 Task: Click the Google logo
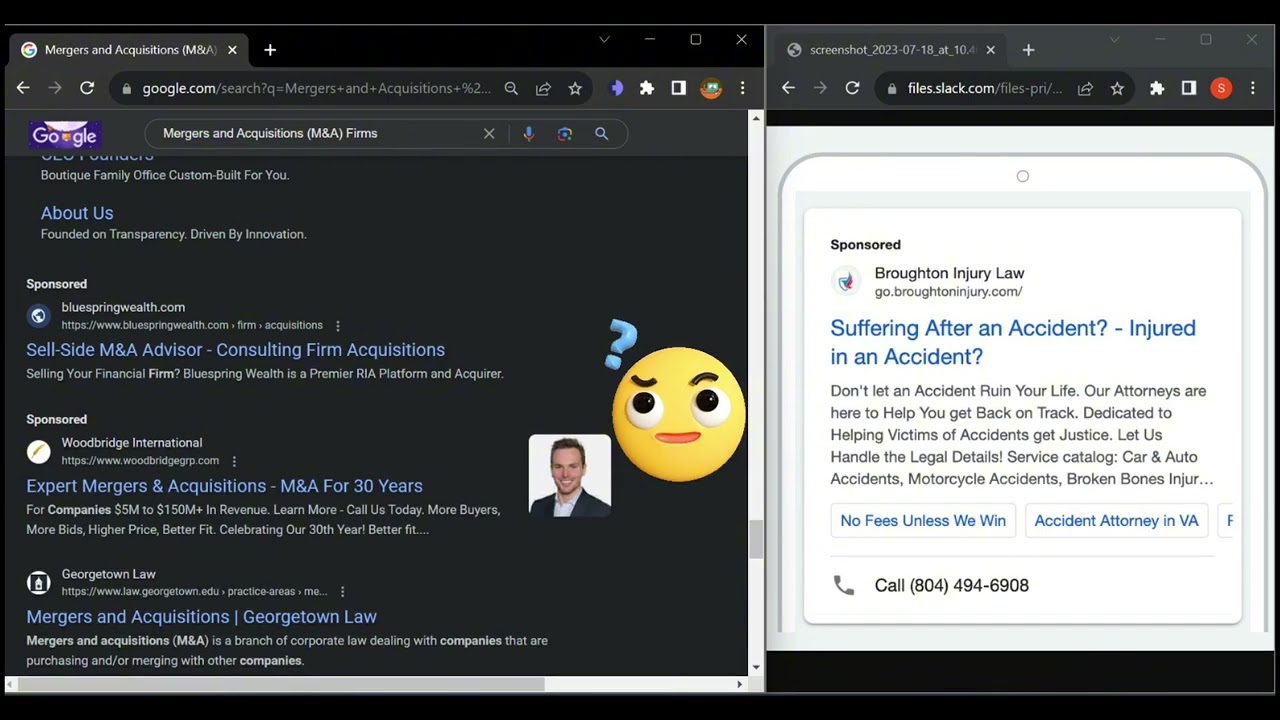(65, 134)
